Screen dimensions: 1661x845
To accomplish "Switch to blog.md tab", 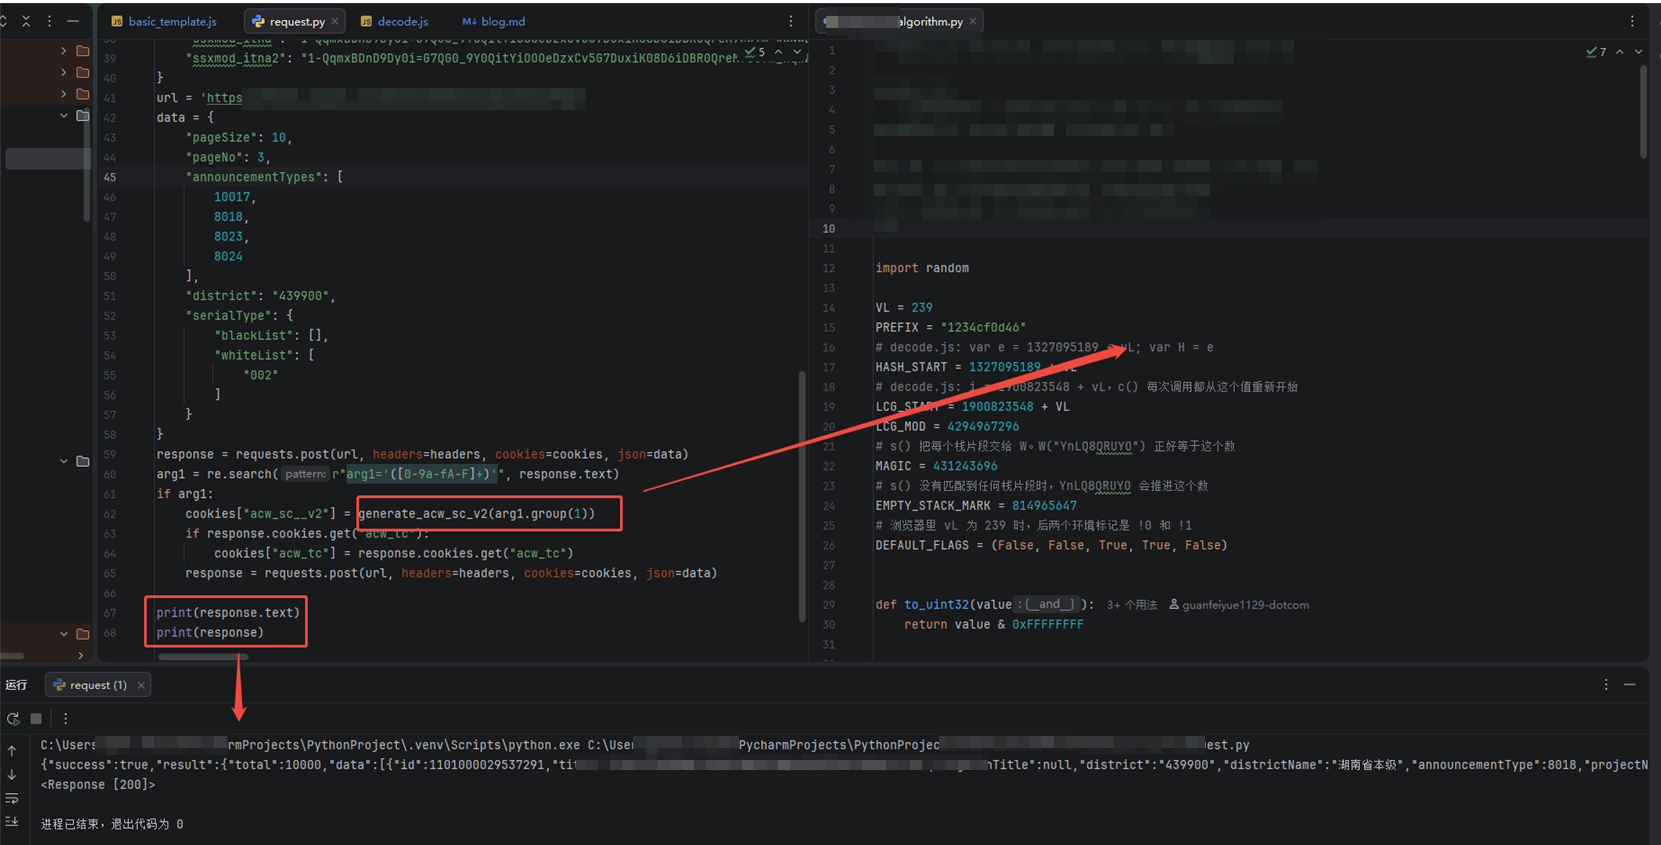I will pyautogui.click(x=494, y=21).
